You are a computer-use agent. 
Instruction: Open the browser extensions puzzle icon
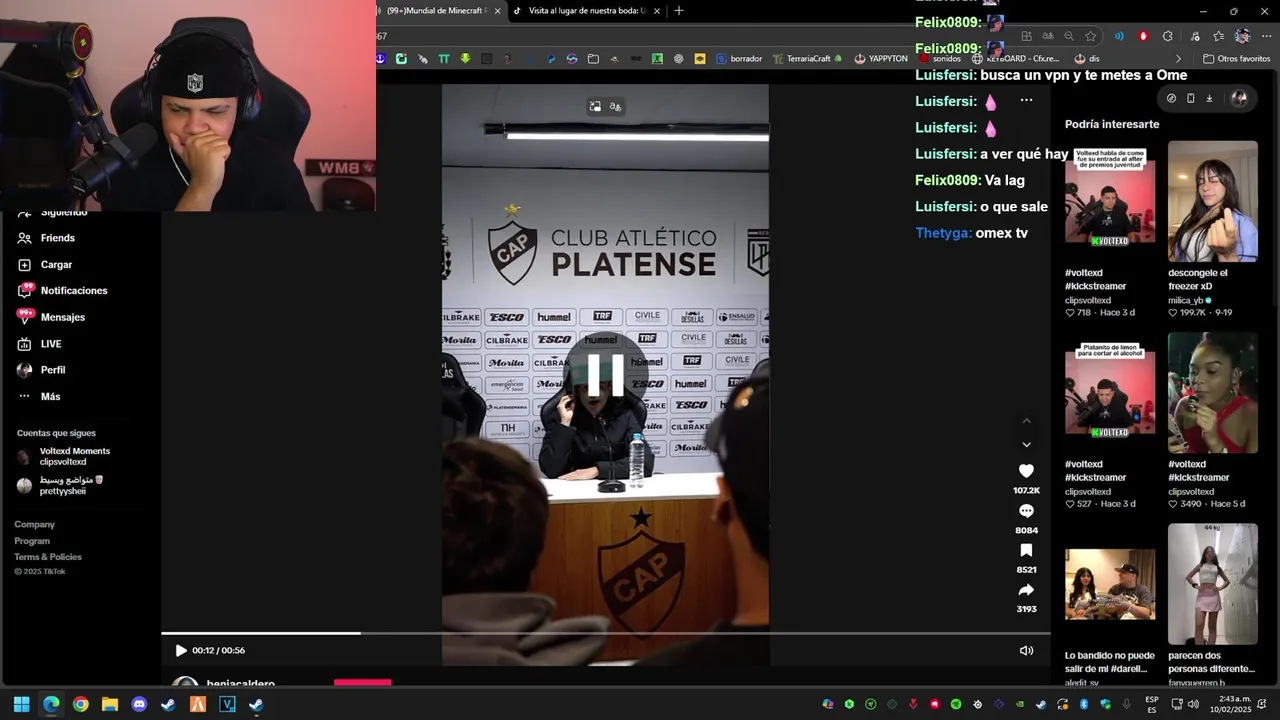[1168, 36]
